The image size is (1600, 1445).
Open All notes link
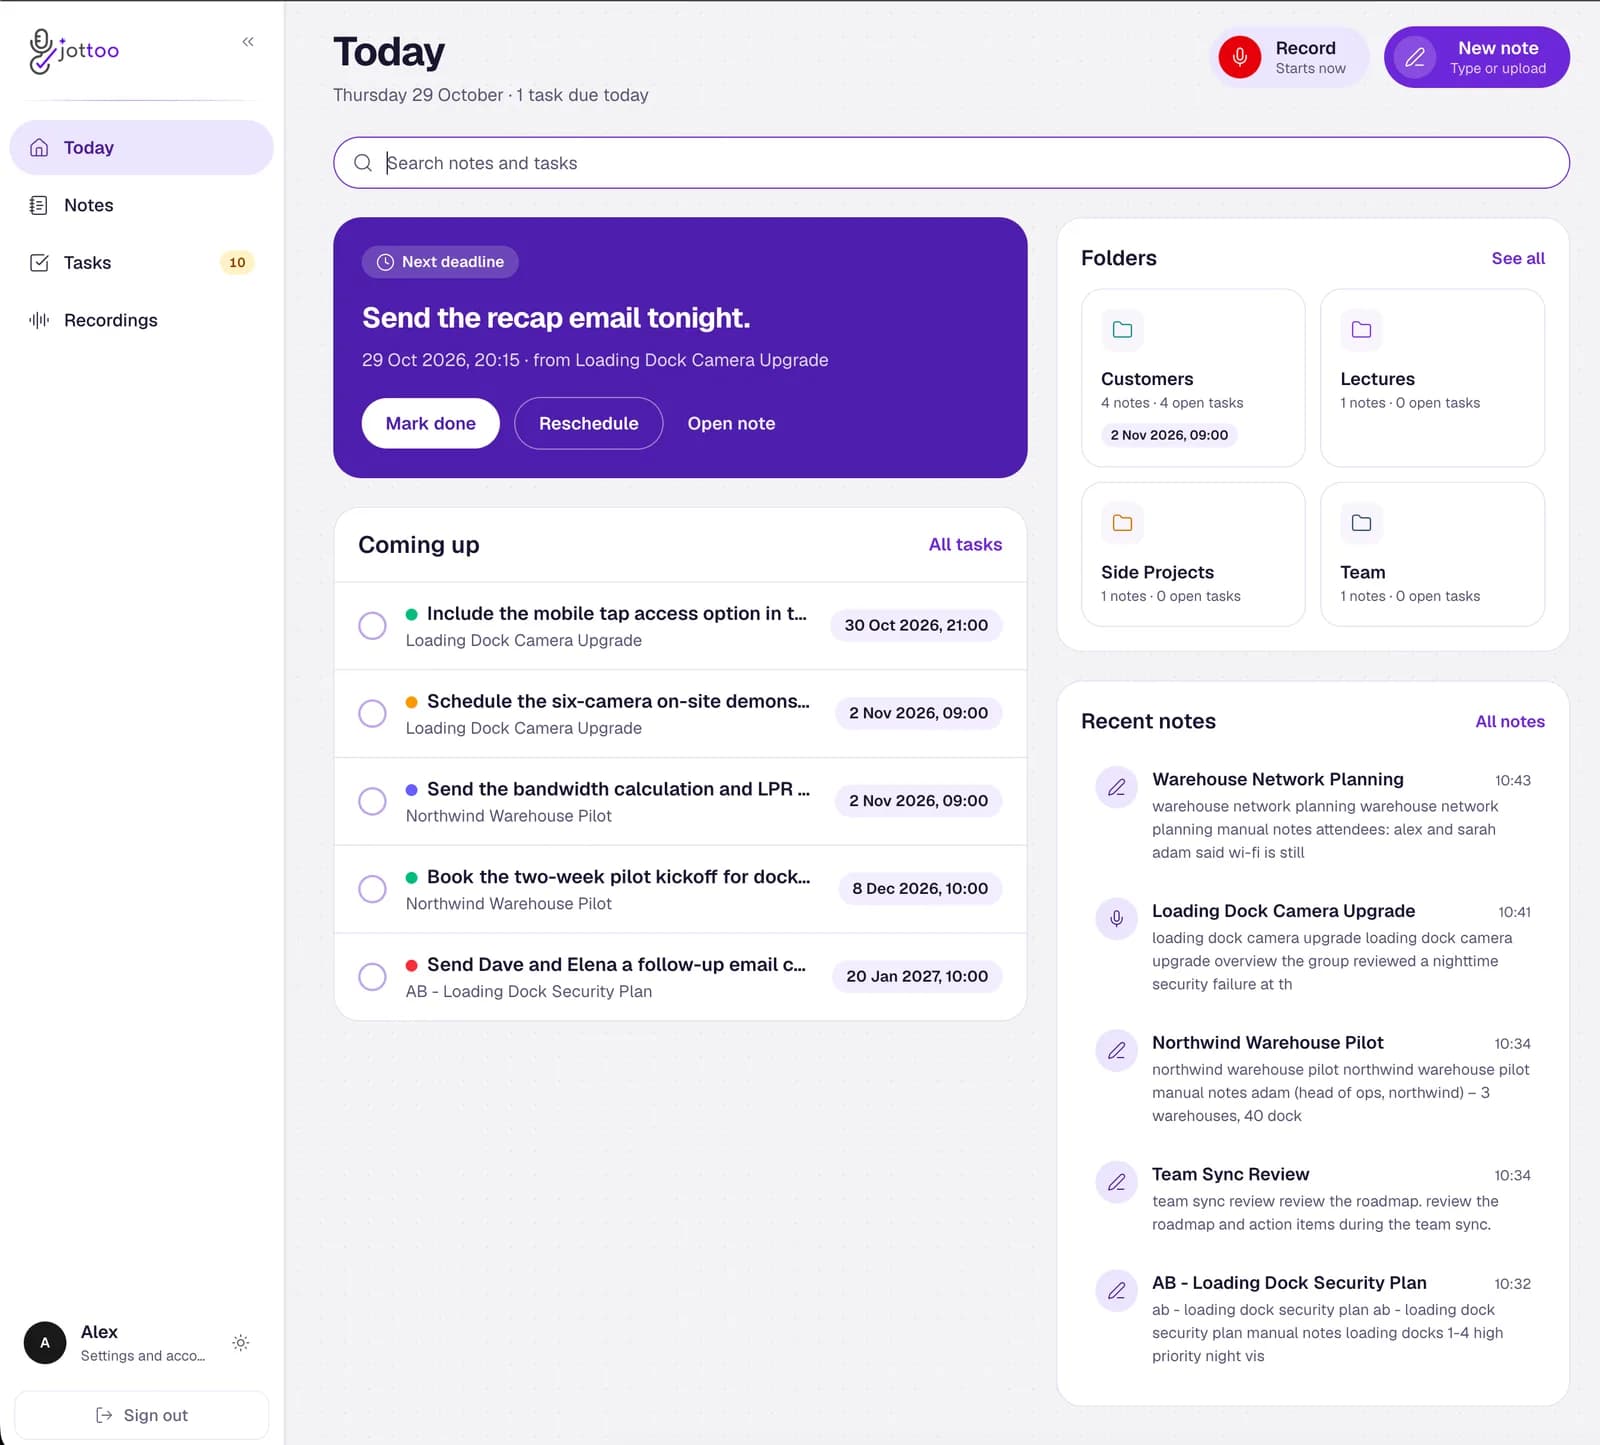1510,721
